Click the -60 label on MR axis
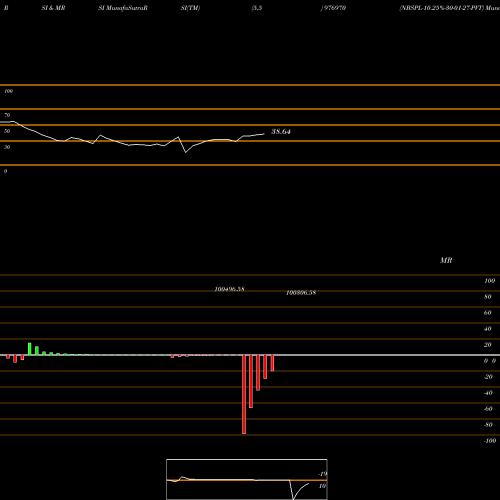Image resolution: width=500 pixels, height=500 pixels. tap(488, 409)
